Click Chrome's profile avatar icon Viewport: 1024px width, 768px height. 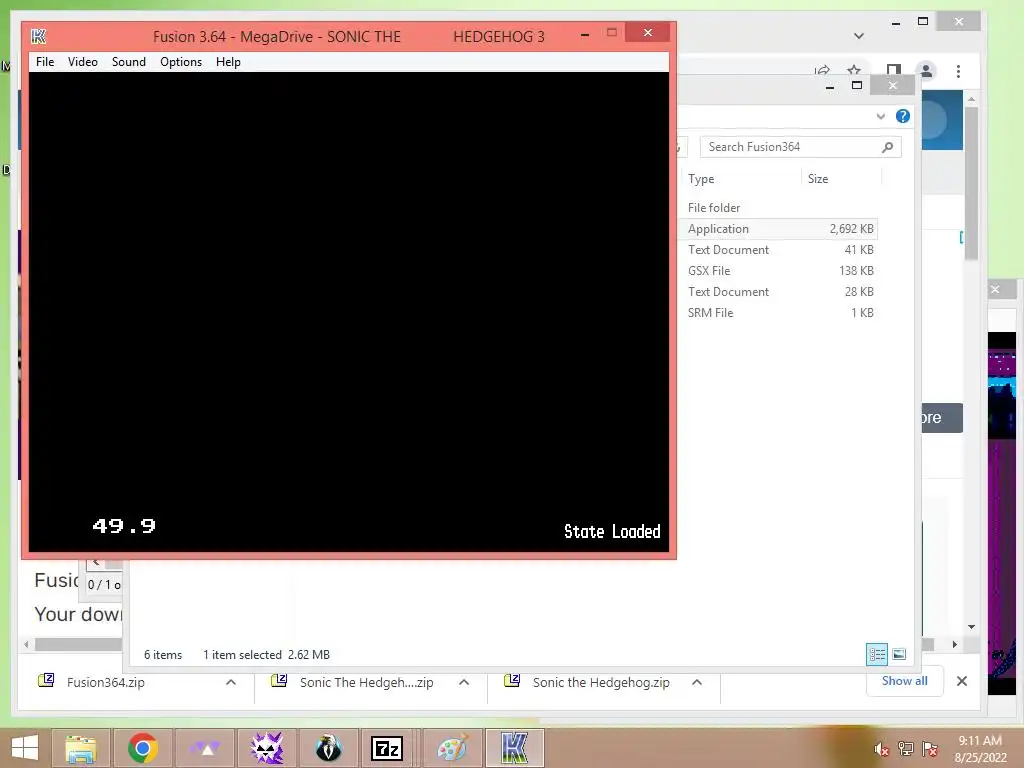click(926, 71)
